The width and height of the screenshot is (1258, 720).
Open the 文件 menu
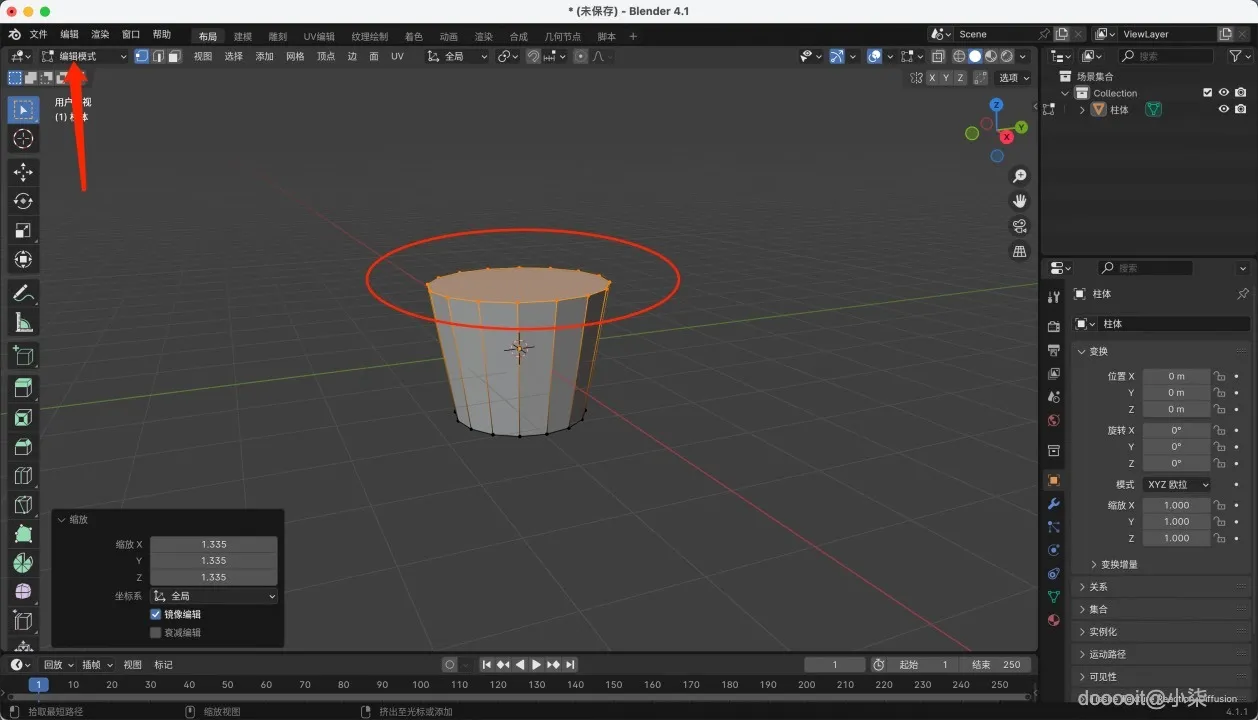38,34
